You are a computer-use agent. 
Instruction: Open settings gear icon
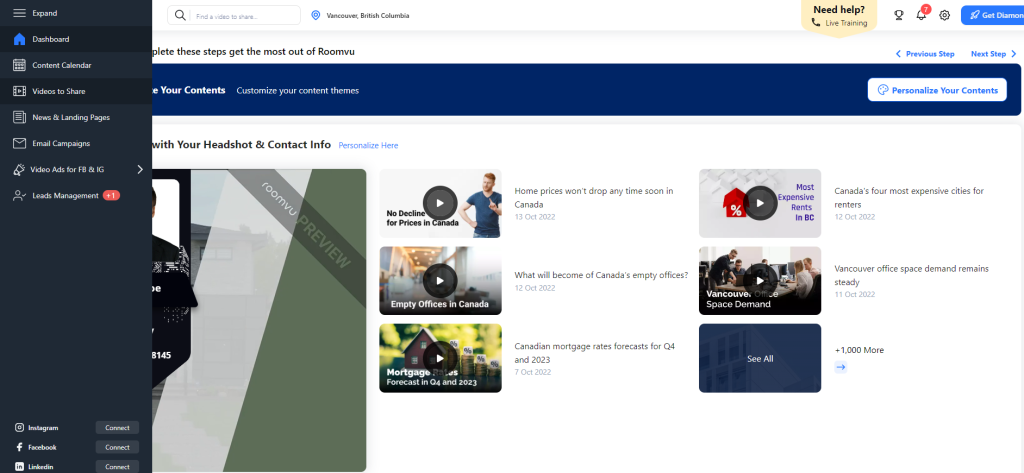[944, 15]
